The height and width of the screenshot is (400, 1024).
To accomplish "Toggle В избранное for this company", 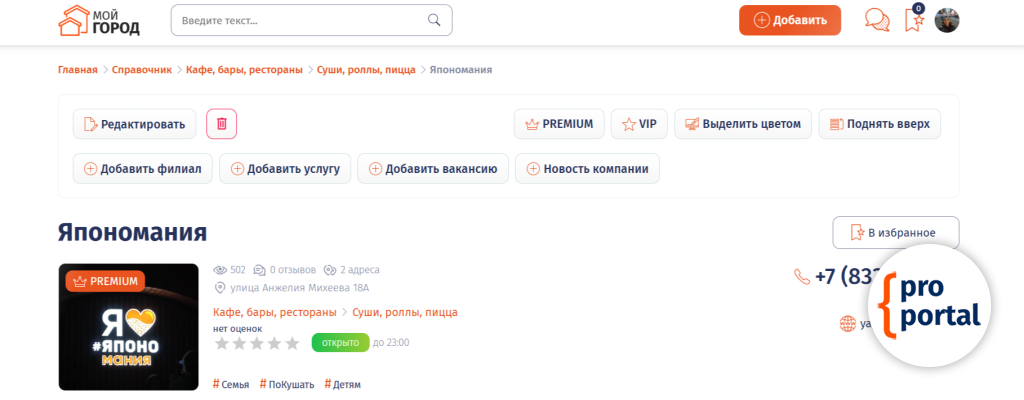I will pyautogui.click(x=895, y=232).
